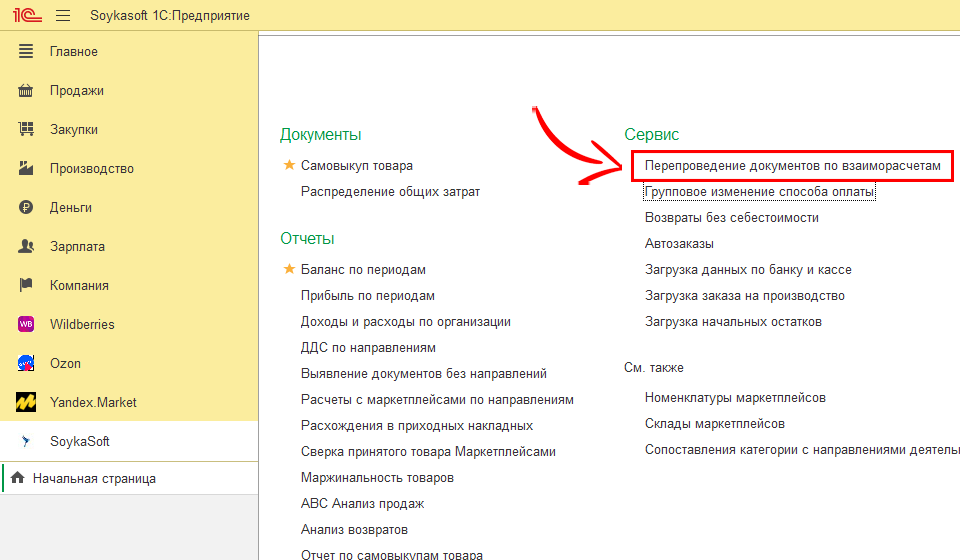Click the Wildberries WB icon

[x=27, y=325]
